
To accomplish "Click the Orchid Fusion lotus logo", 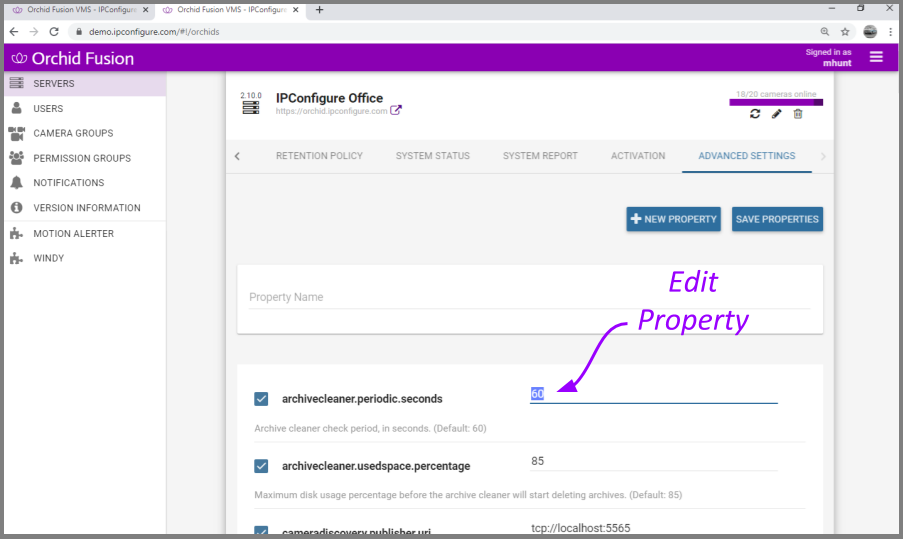I will click(x=20, y=58).
